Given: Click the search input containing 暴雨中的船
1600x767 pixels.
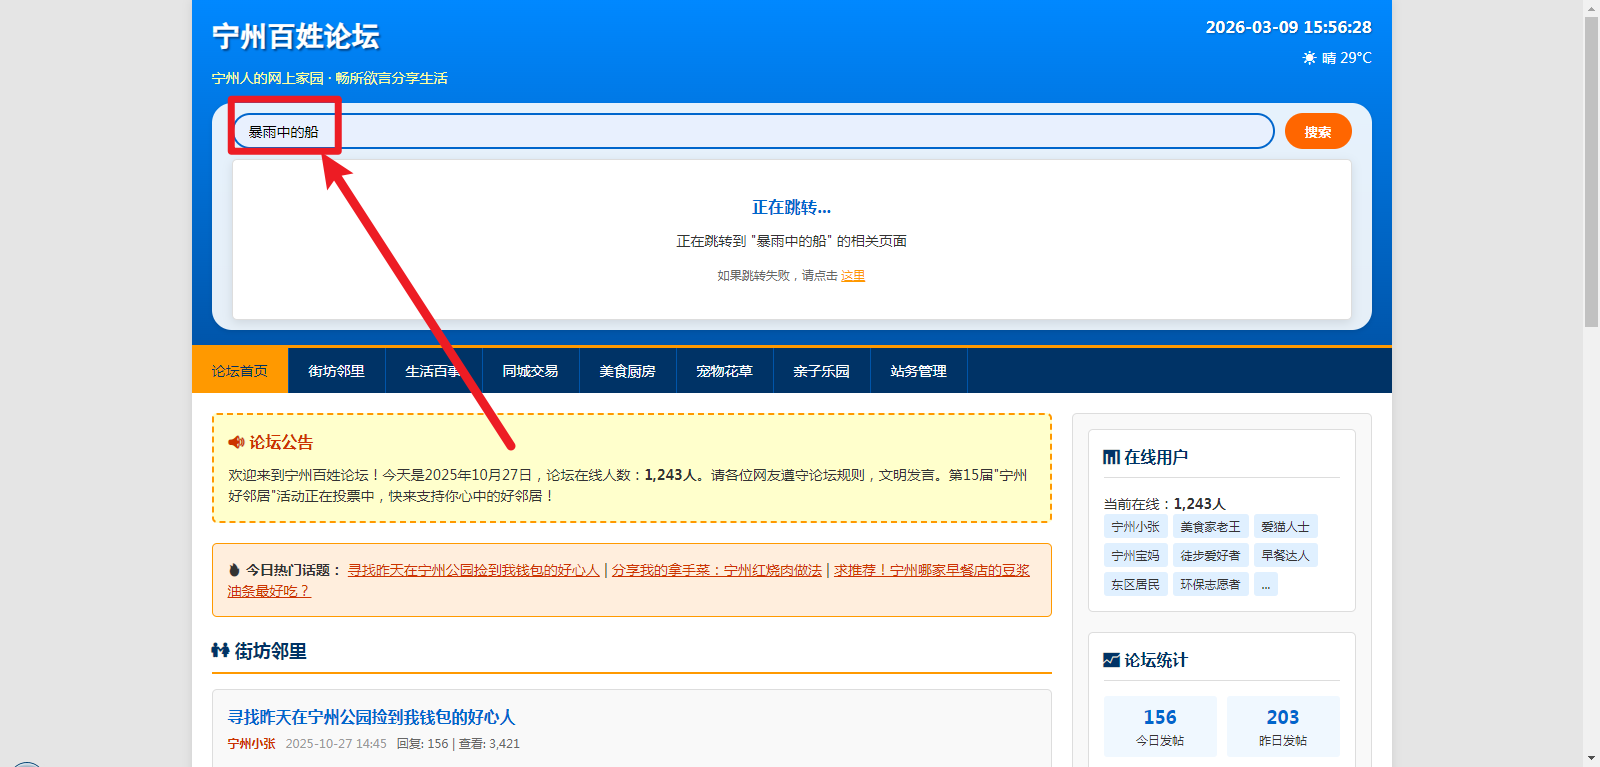Looking at the screenshot, I should [x=753, y=131].
